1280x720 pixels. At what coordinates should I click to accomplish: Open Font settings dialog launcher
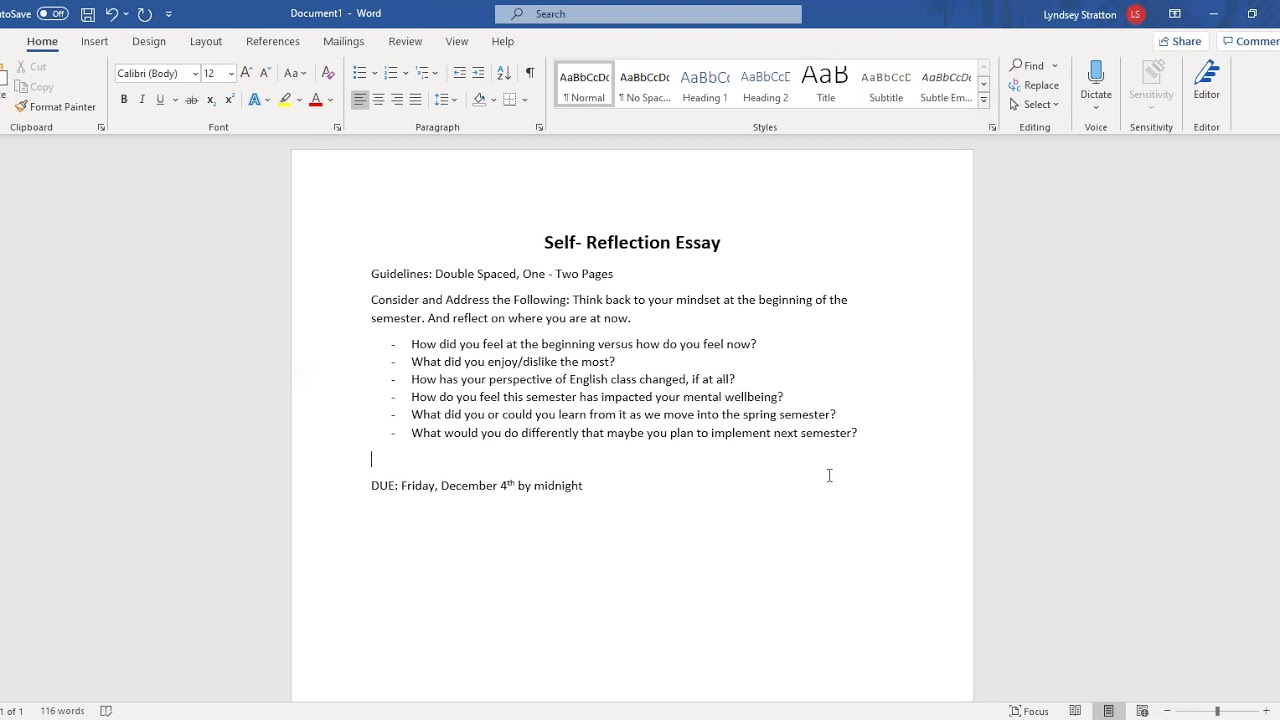[337, 128]
